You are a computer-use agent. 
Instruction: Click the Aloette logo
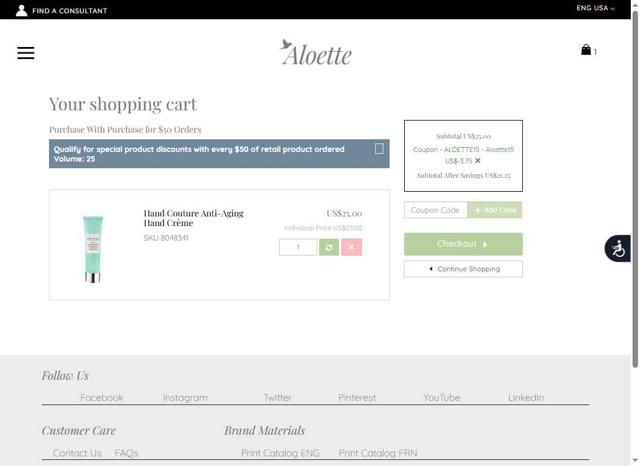point(316,53)
